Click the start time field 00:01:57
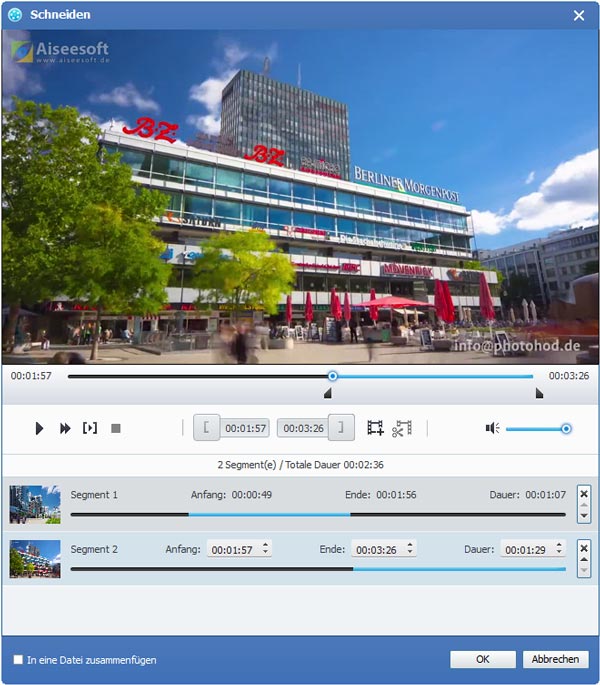This screenshot has height=685, width=600. [245, 428]
